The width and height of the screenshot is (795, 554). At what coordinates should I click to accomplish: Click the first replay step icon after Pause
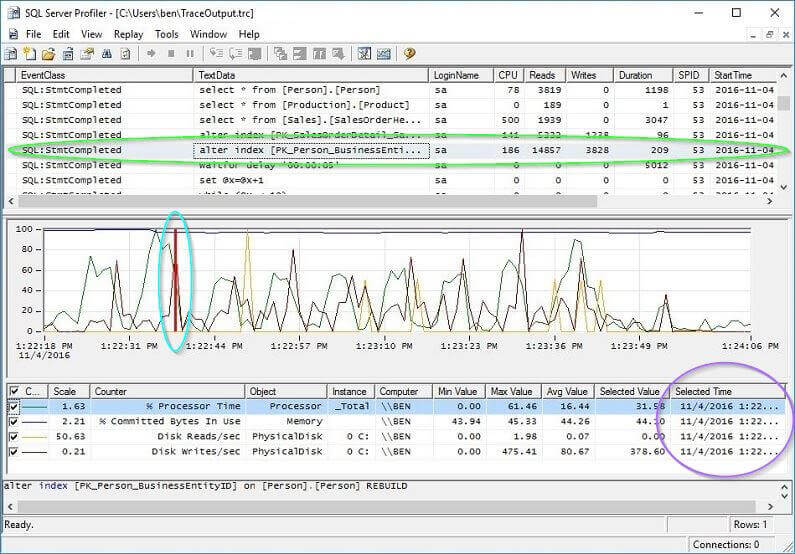[216, 54]
